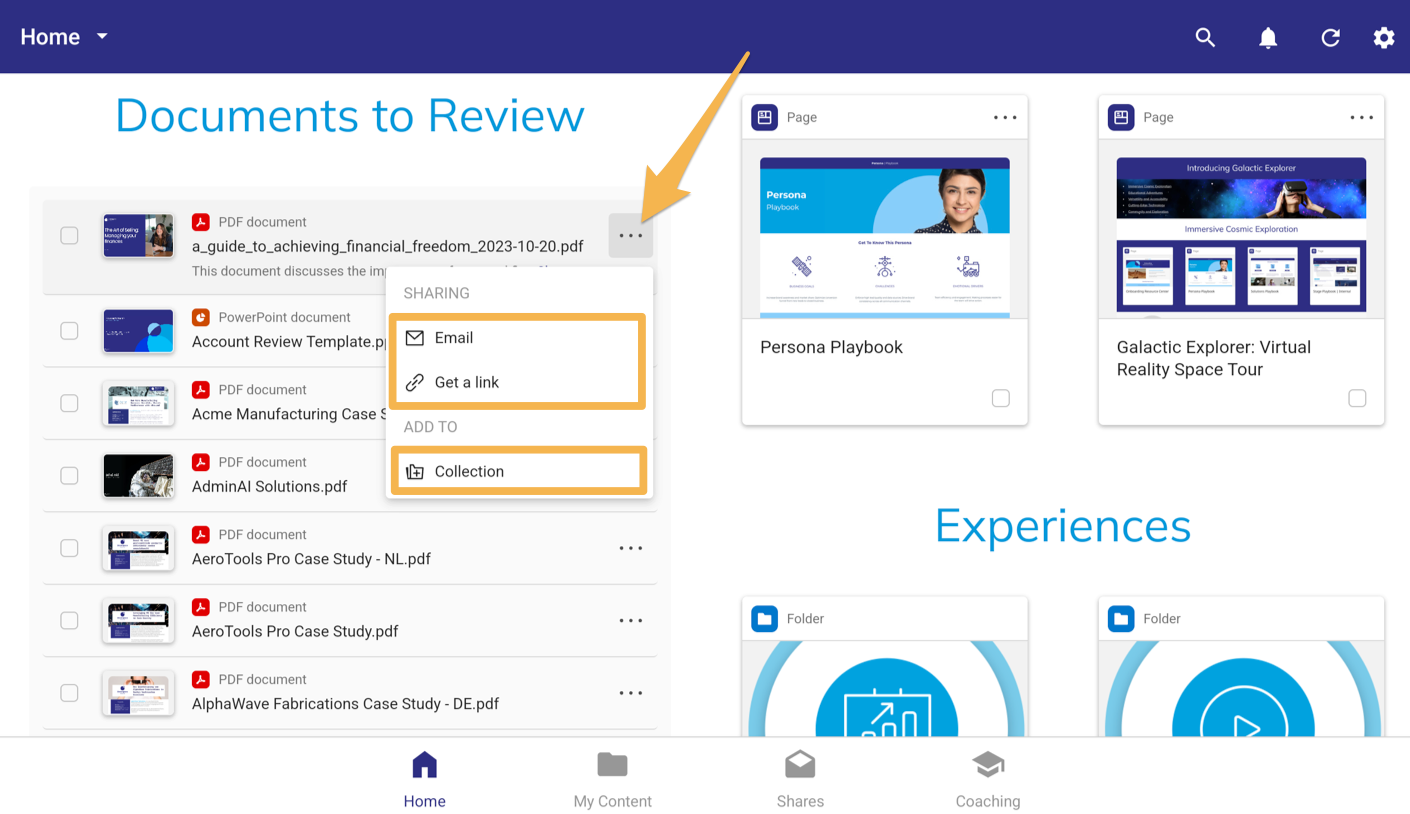Open more options for Persona Playbook page
Image resolution: width=1410 pixels, height=814 pixels.
(1005, 118)
